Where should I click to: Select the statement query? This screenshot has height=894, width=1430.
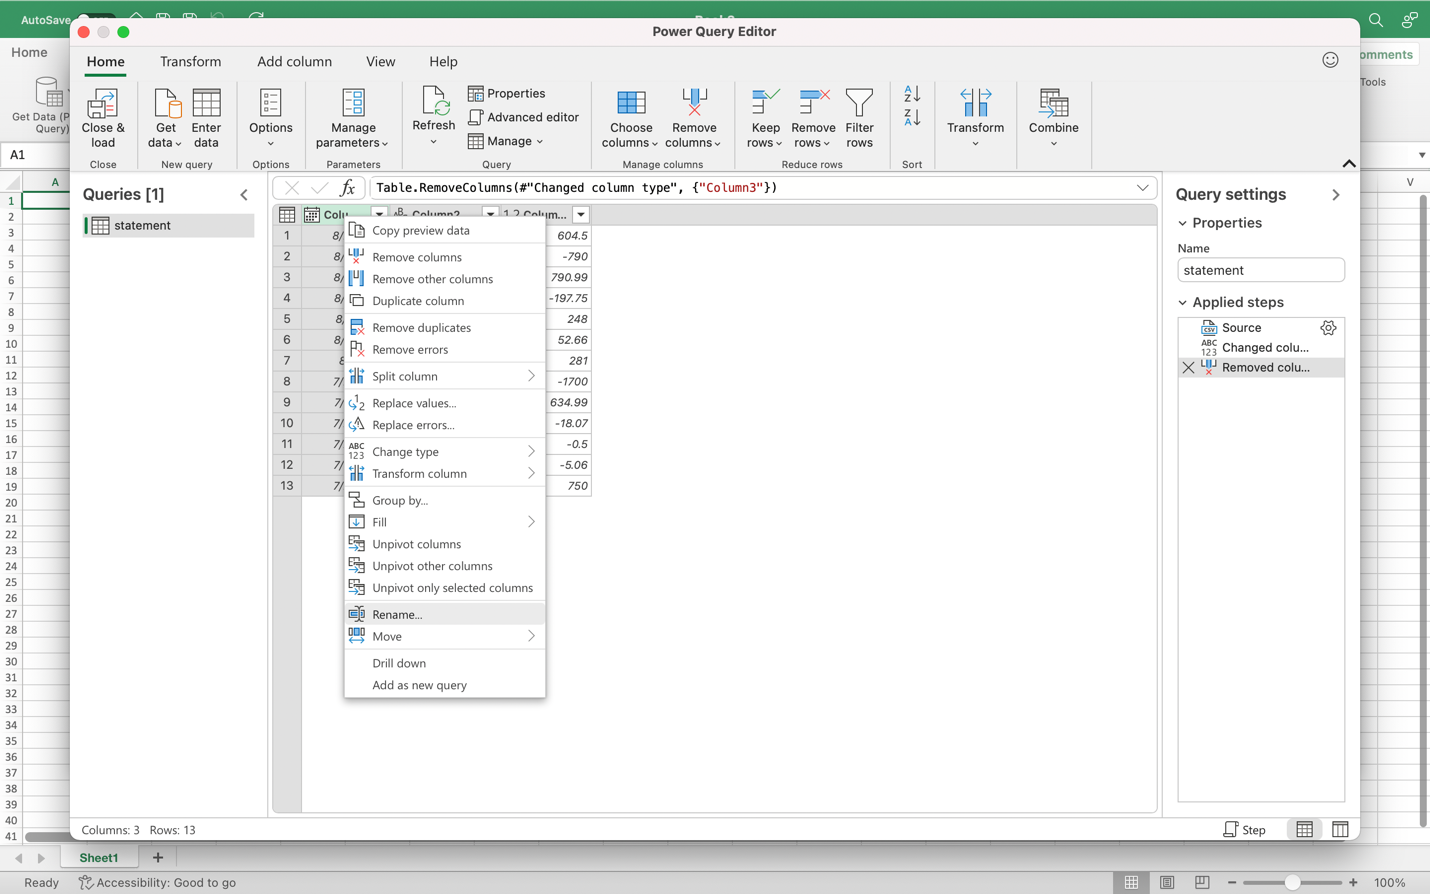[x=169, y=226]
